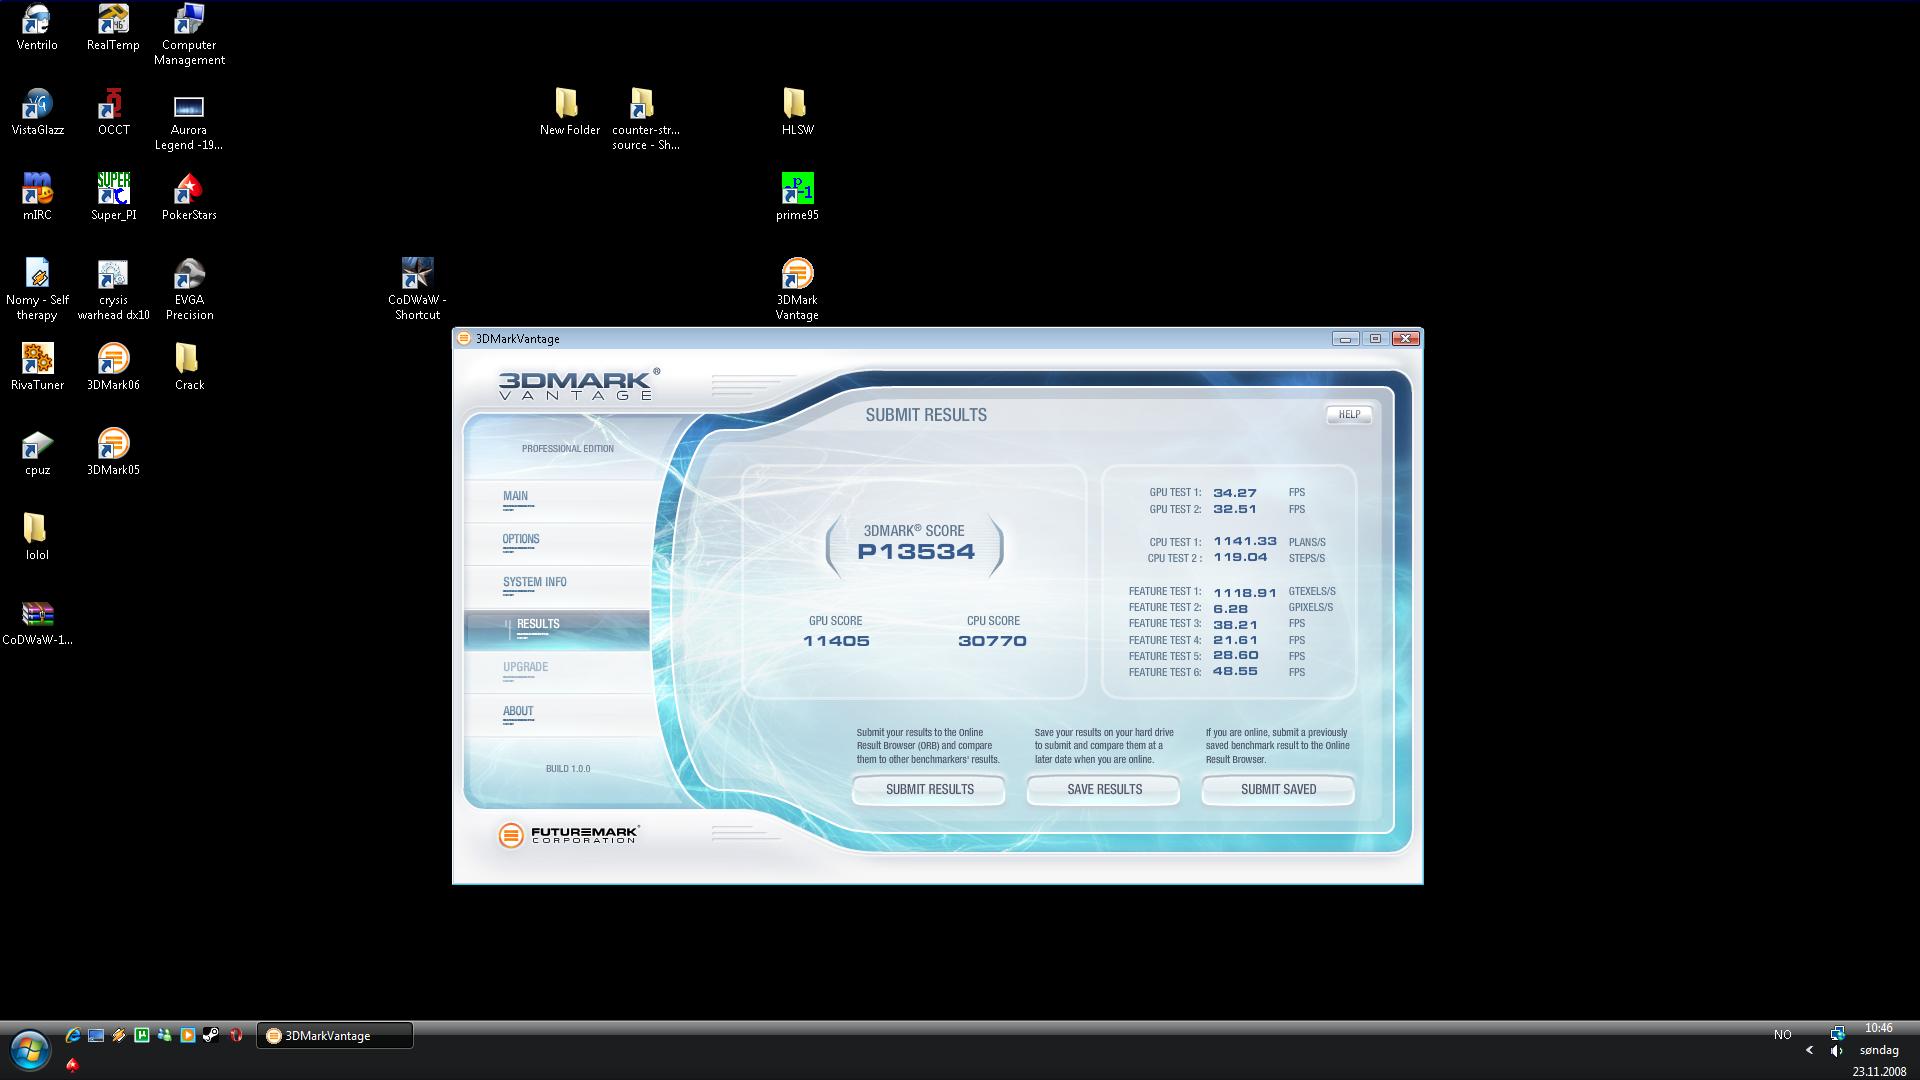Viewport: 1920px width, 1080px height.
Task: Click the CPU TEST 1 value 1141.33
Action: pyautogui.click(x=1245, y=541)
